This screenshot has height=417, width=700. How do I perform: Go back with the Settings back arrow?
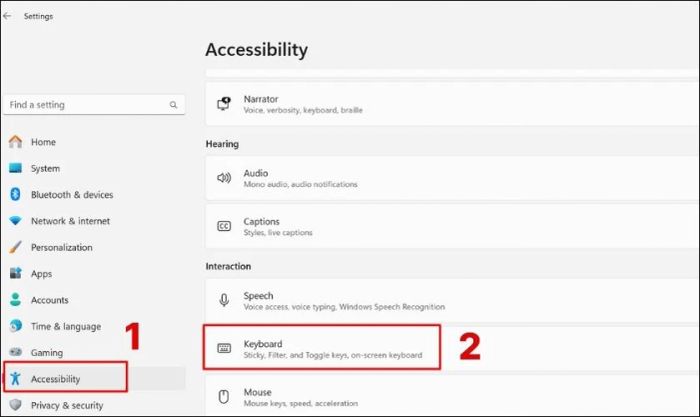click(x=7, y=16)
